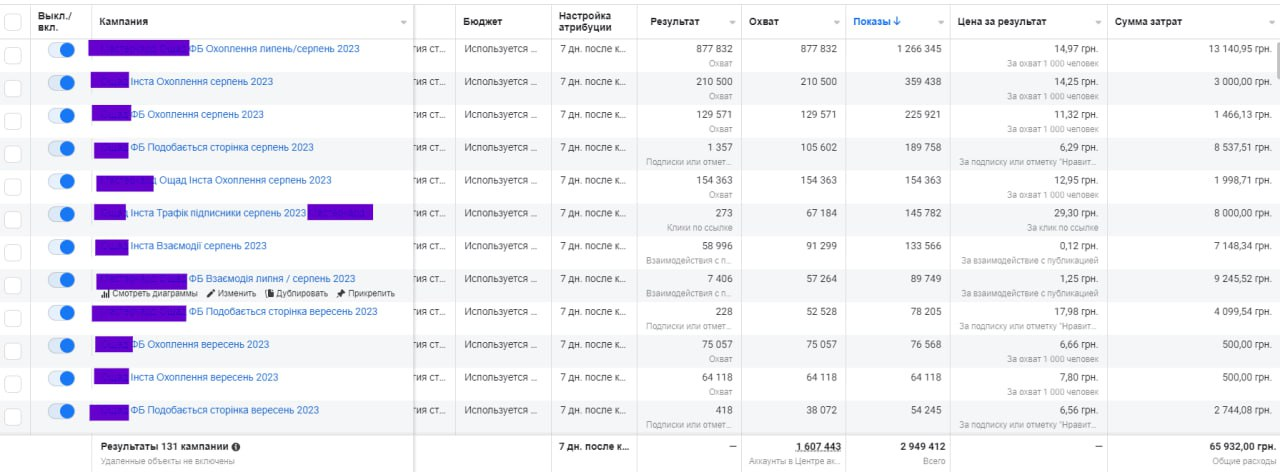Screen dimensions: 1280x472
Task: Open dropdown arrow of Сумма затрат column
Action: [1266, 22]
